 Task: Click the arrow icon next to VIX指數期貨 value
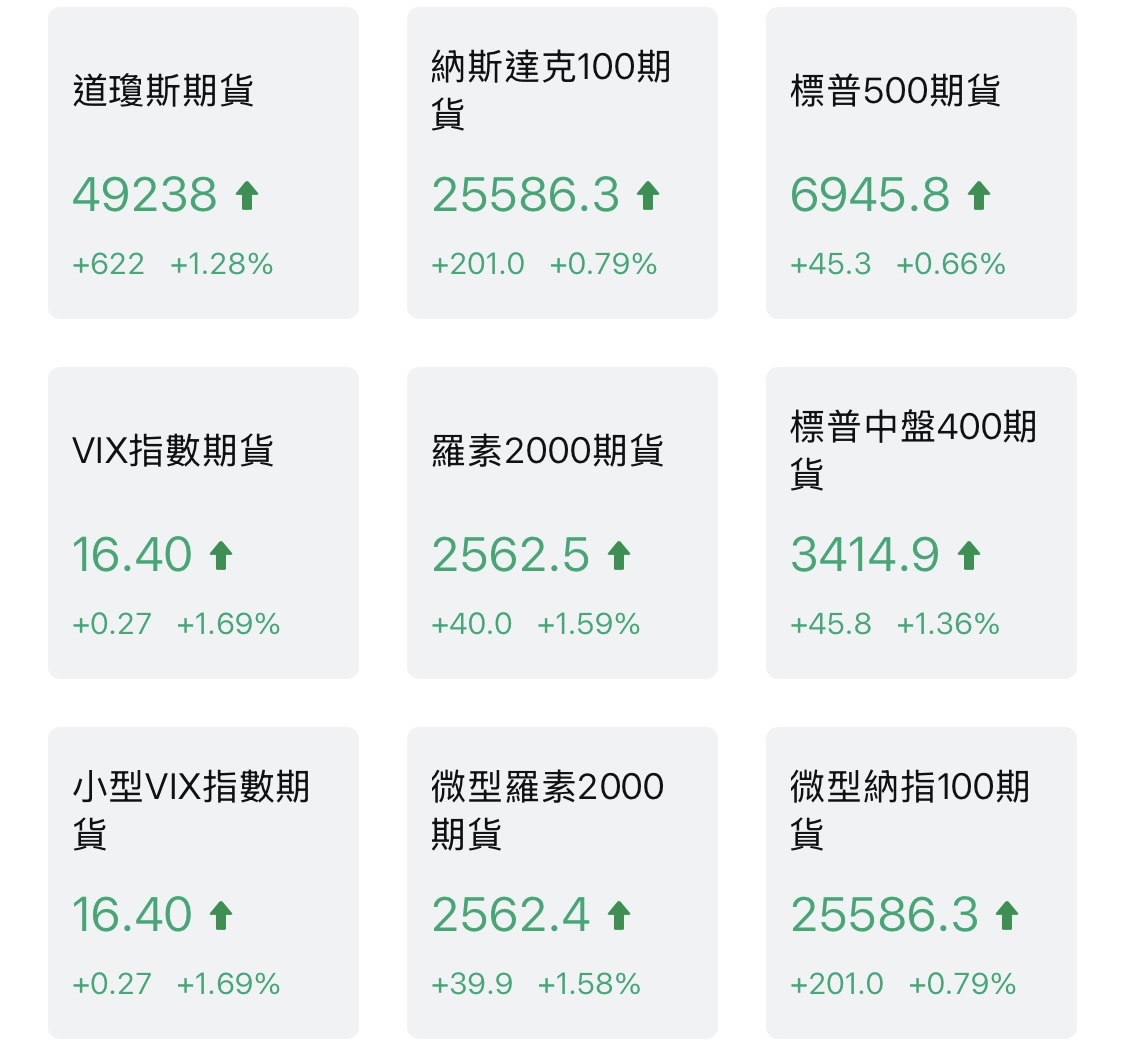(x=223, y=554)
